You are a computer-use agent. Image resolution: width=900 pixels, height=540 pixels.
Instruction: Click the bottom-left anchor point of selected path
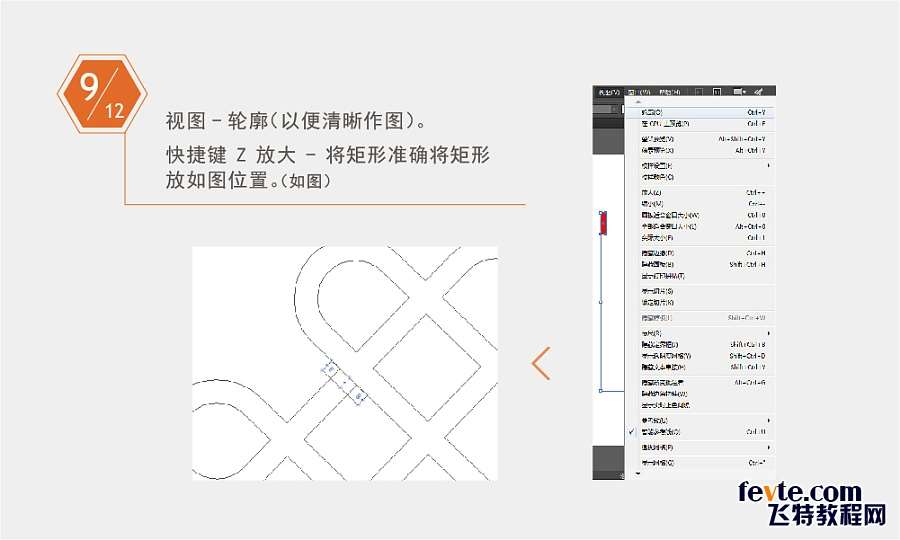point(600,391)
